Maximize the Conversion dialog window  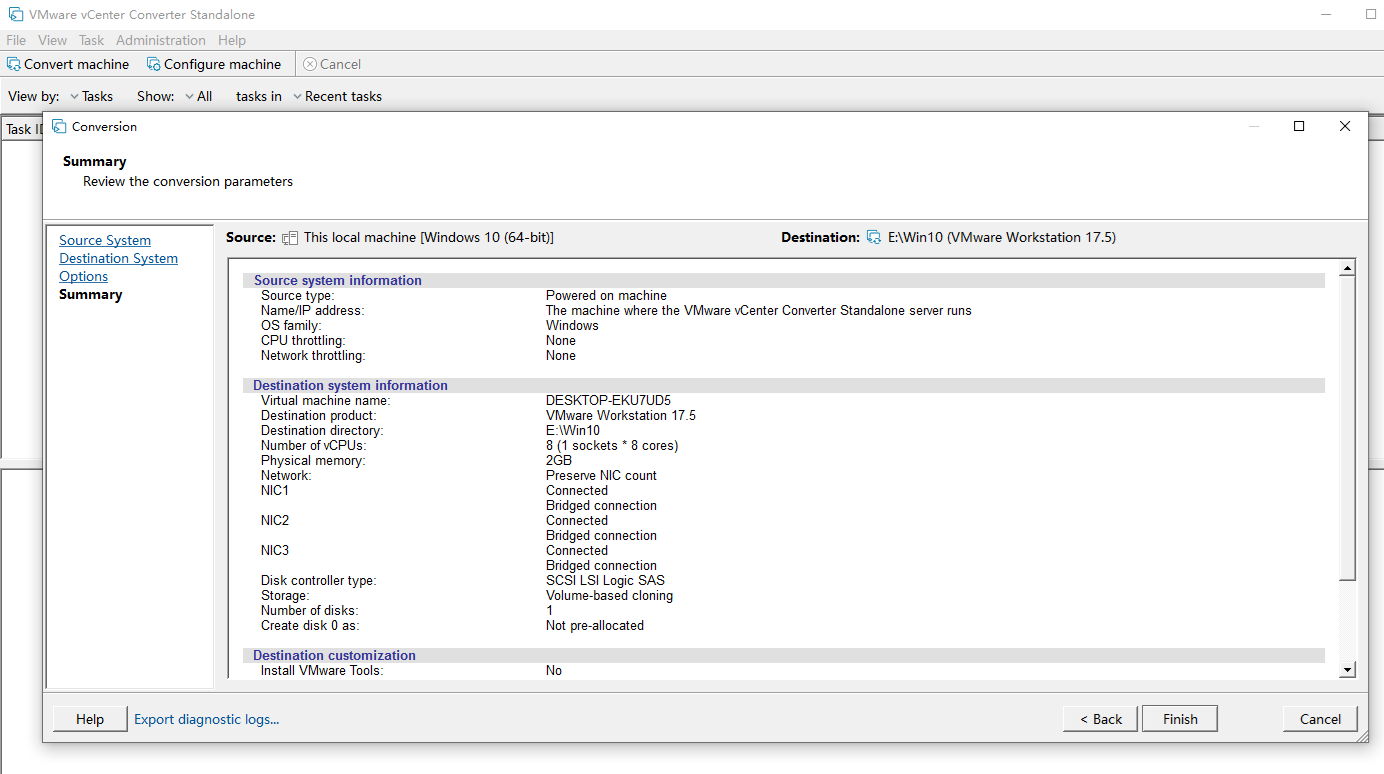coord(1299,126)
